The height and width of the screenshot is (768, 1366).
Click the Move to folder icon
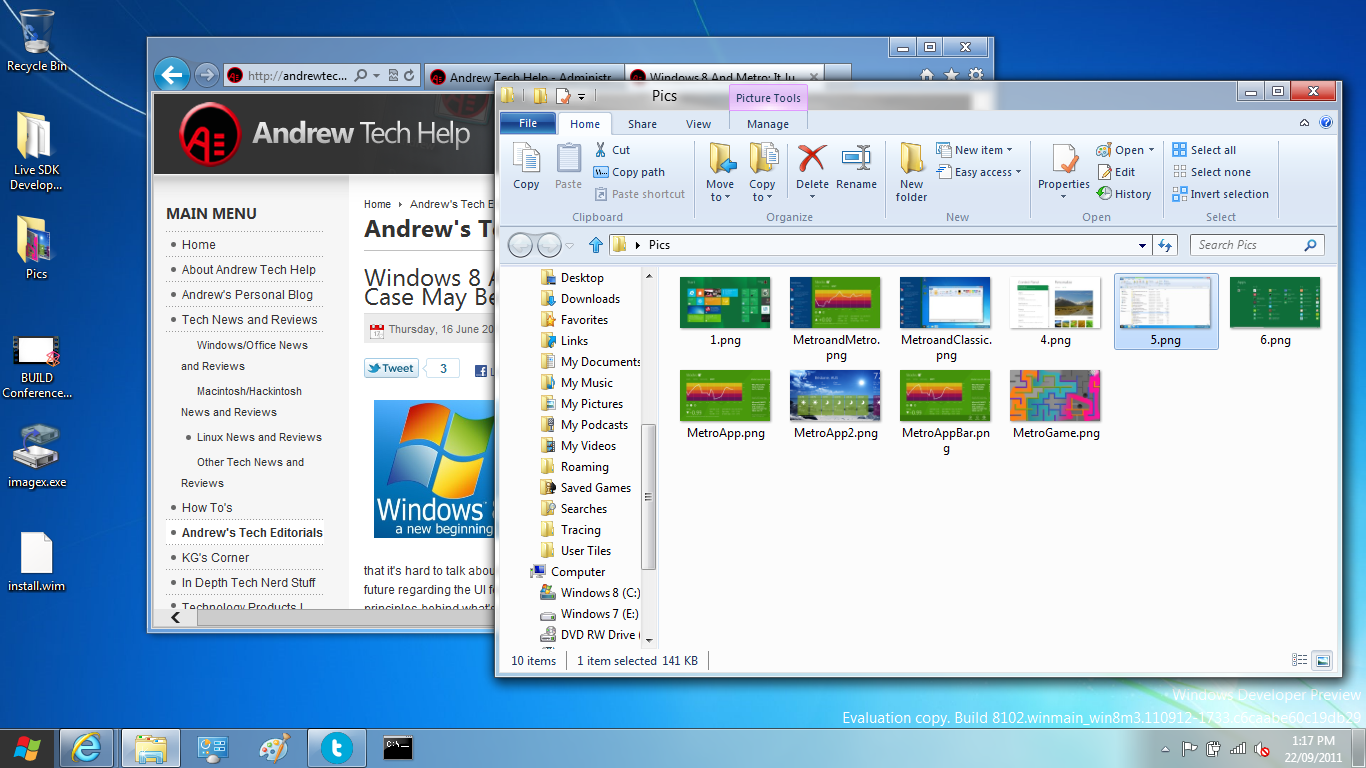(721, 158)
